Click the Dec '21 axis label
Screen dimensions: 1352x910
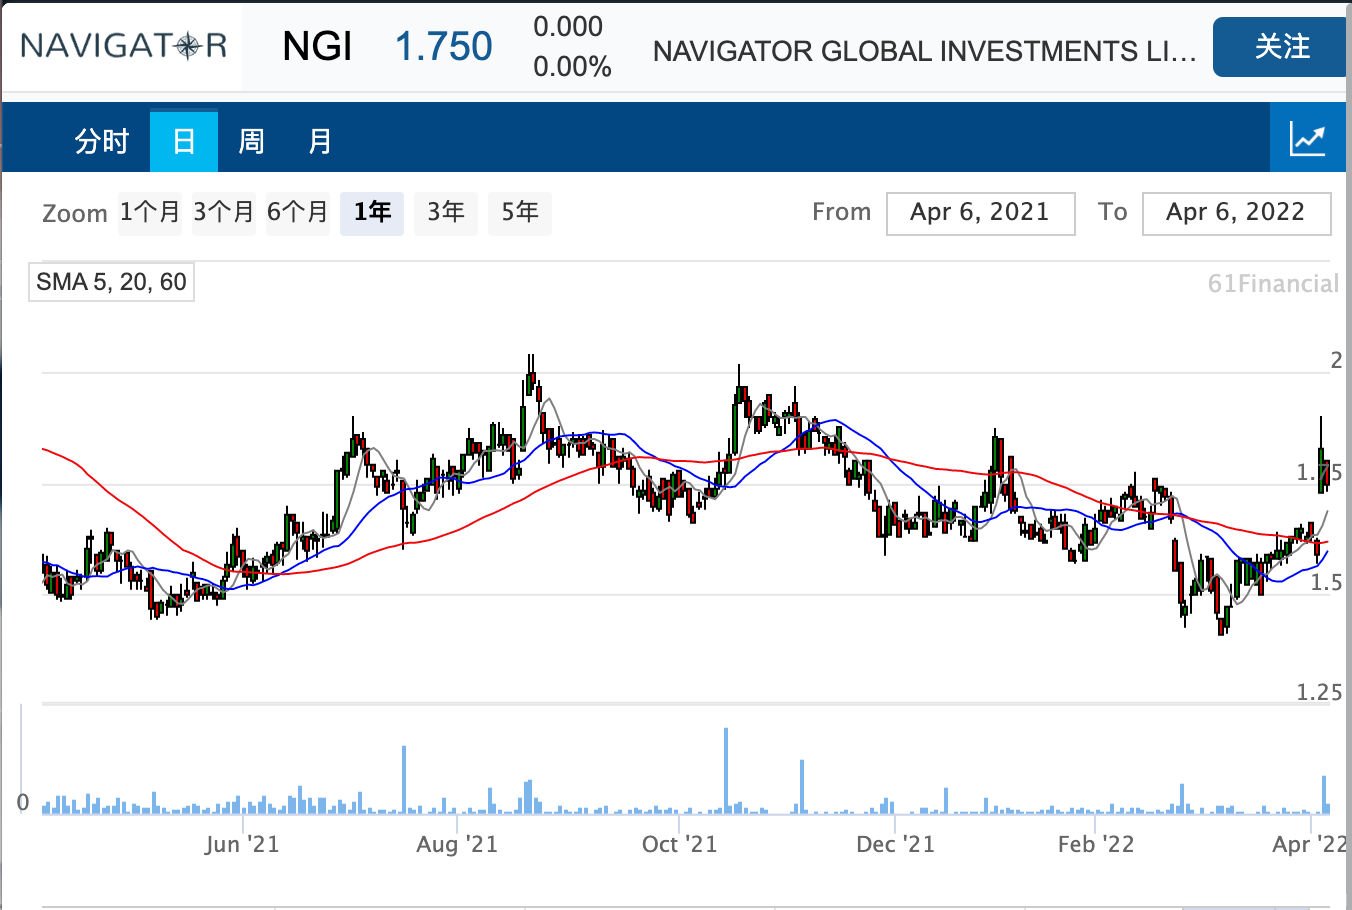(x=895, y=844)
